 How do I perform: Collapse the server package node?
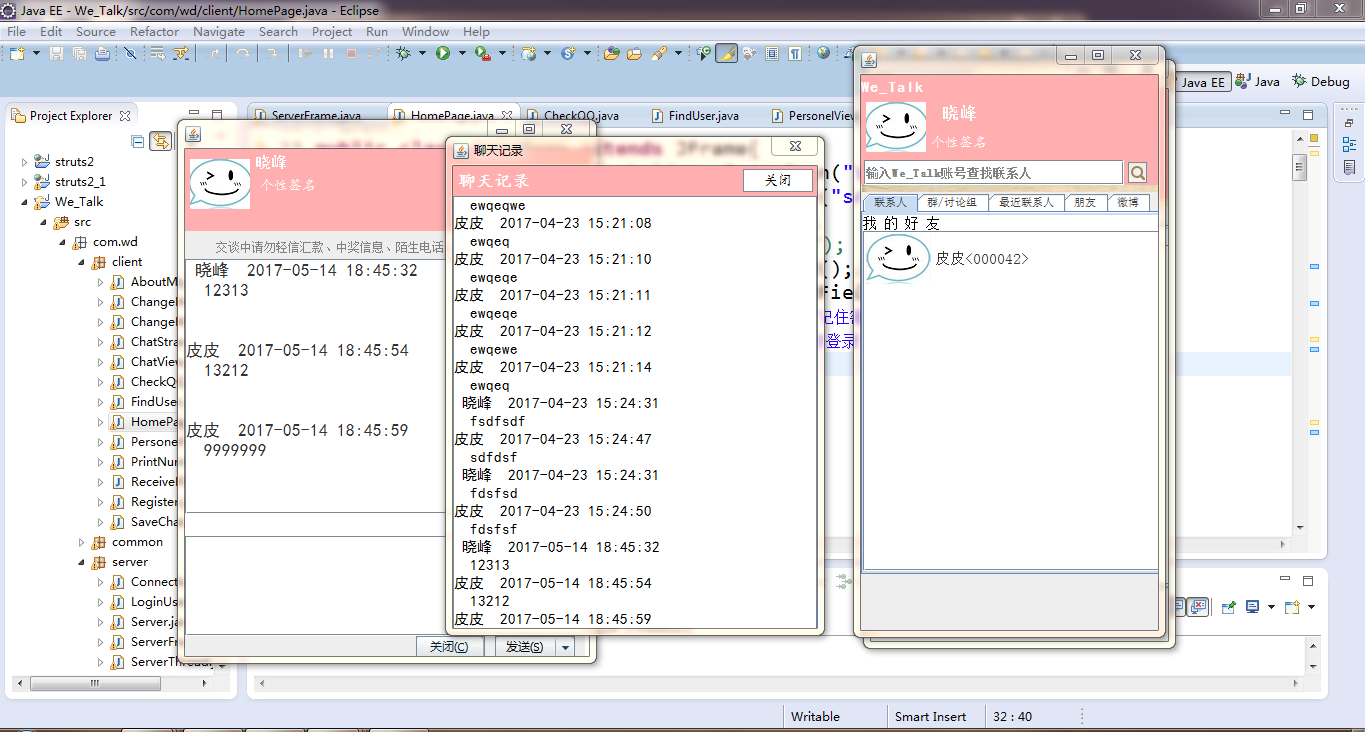point(82,562)
